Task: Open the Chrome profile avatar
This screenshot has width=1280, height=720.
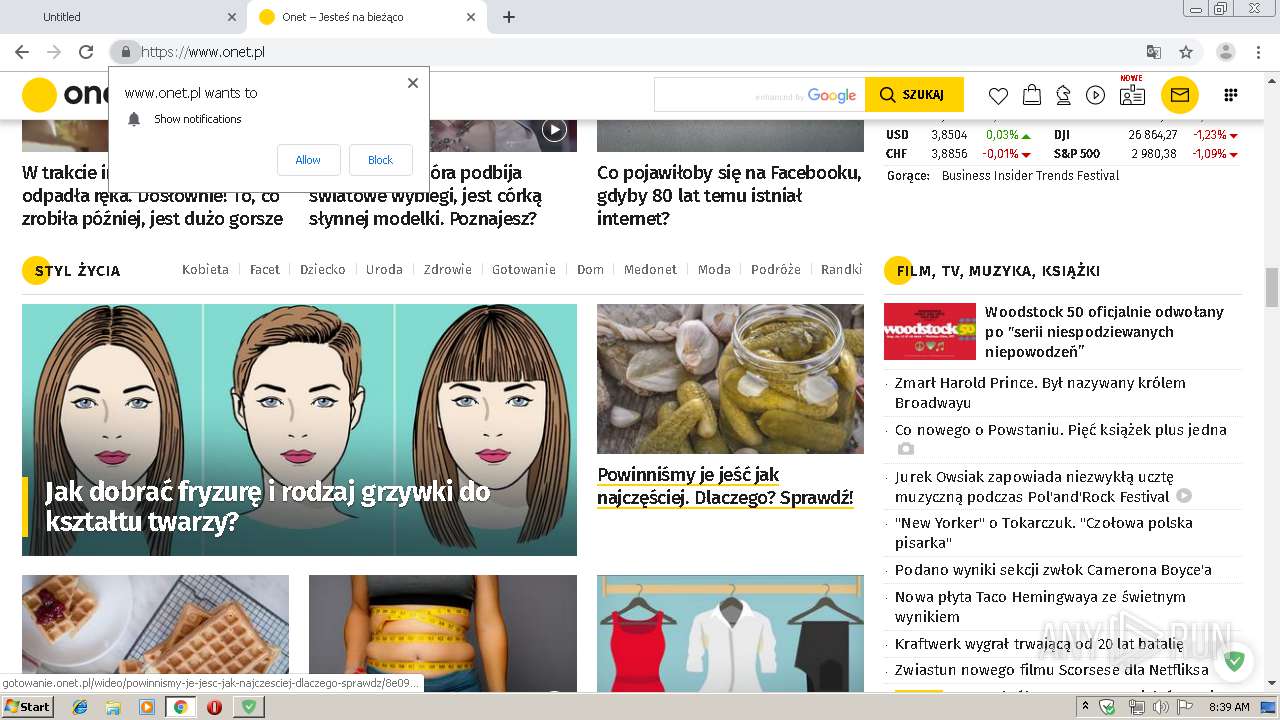Action: pyautogui.click(x=1226, y=52)
